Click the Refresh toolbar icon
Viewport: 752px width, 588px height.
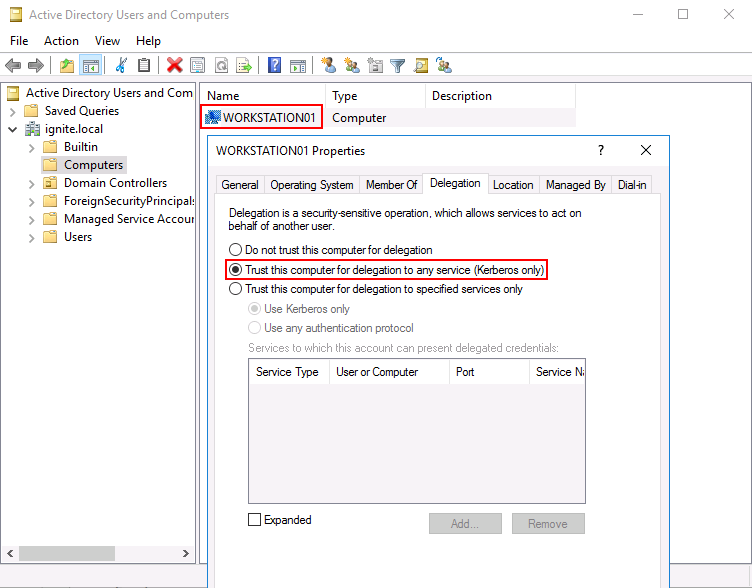221,65
